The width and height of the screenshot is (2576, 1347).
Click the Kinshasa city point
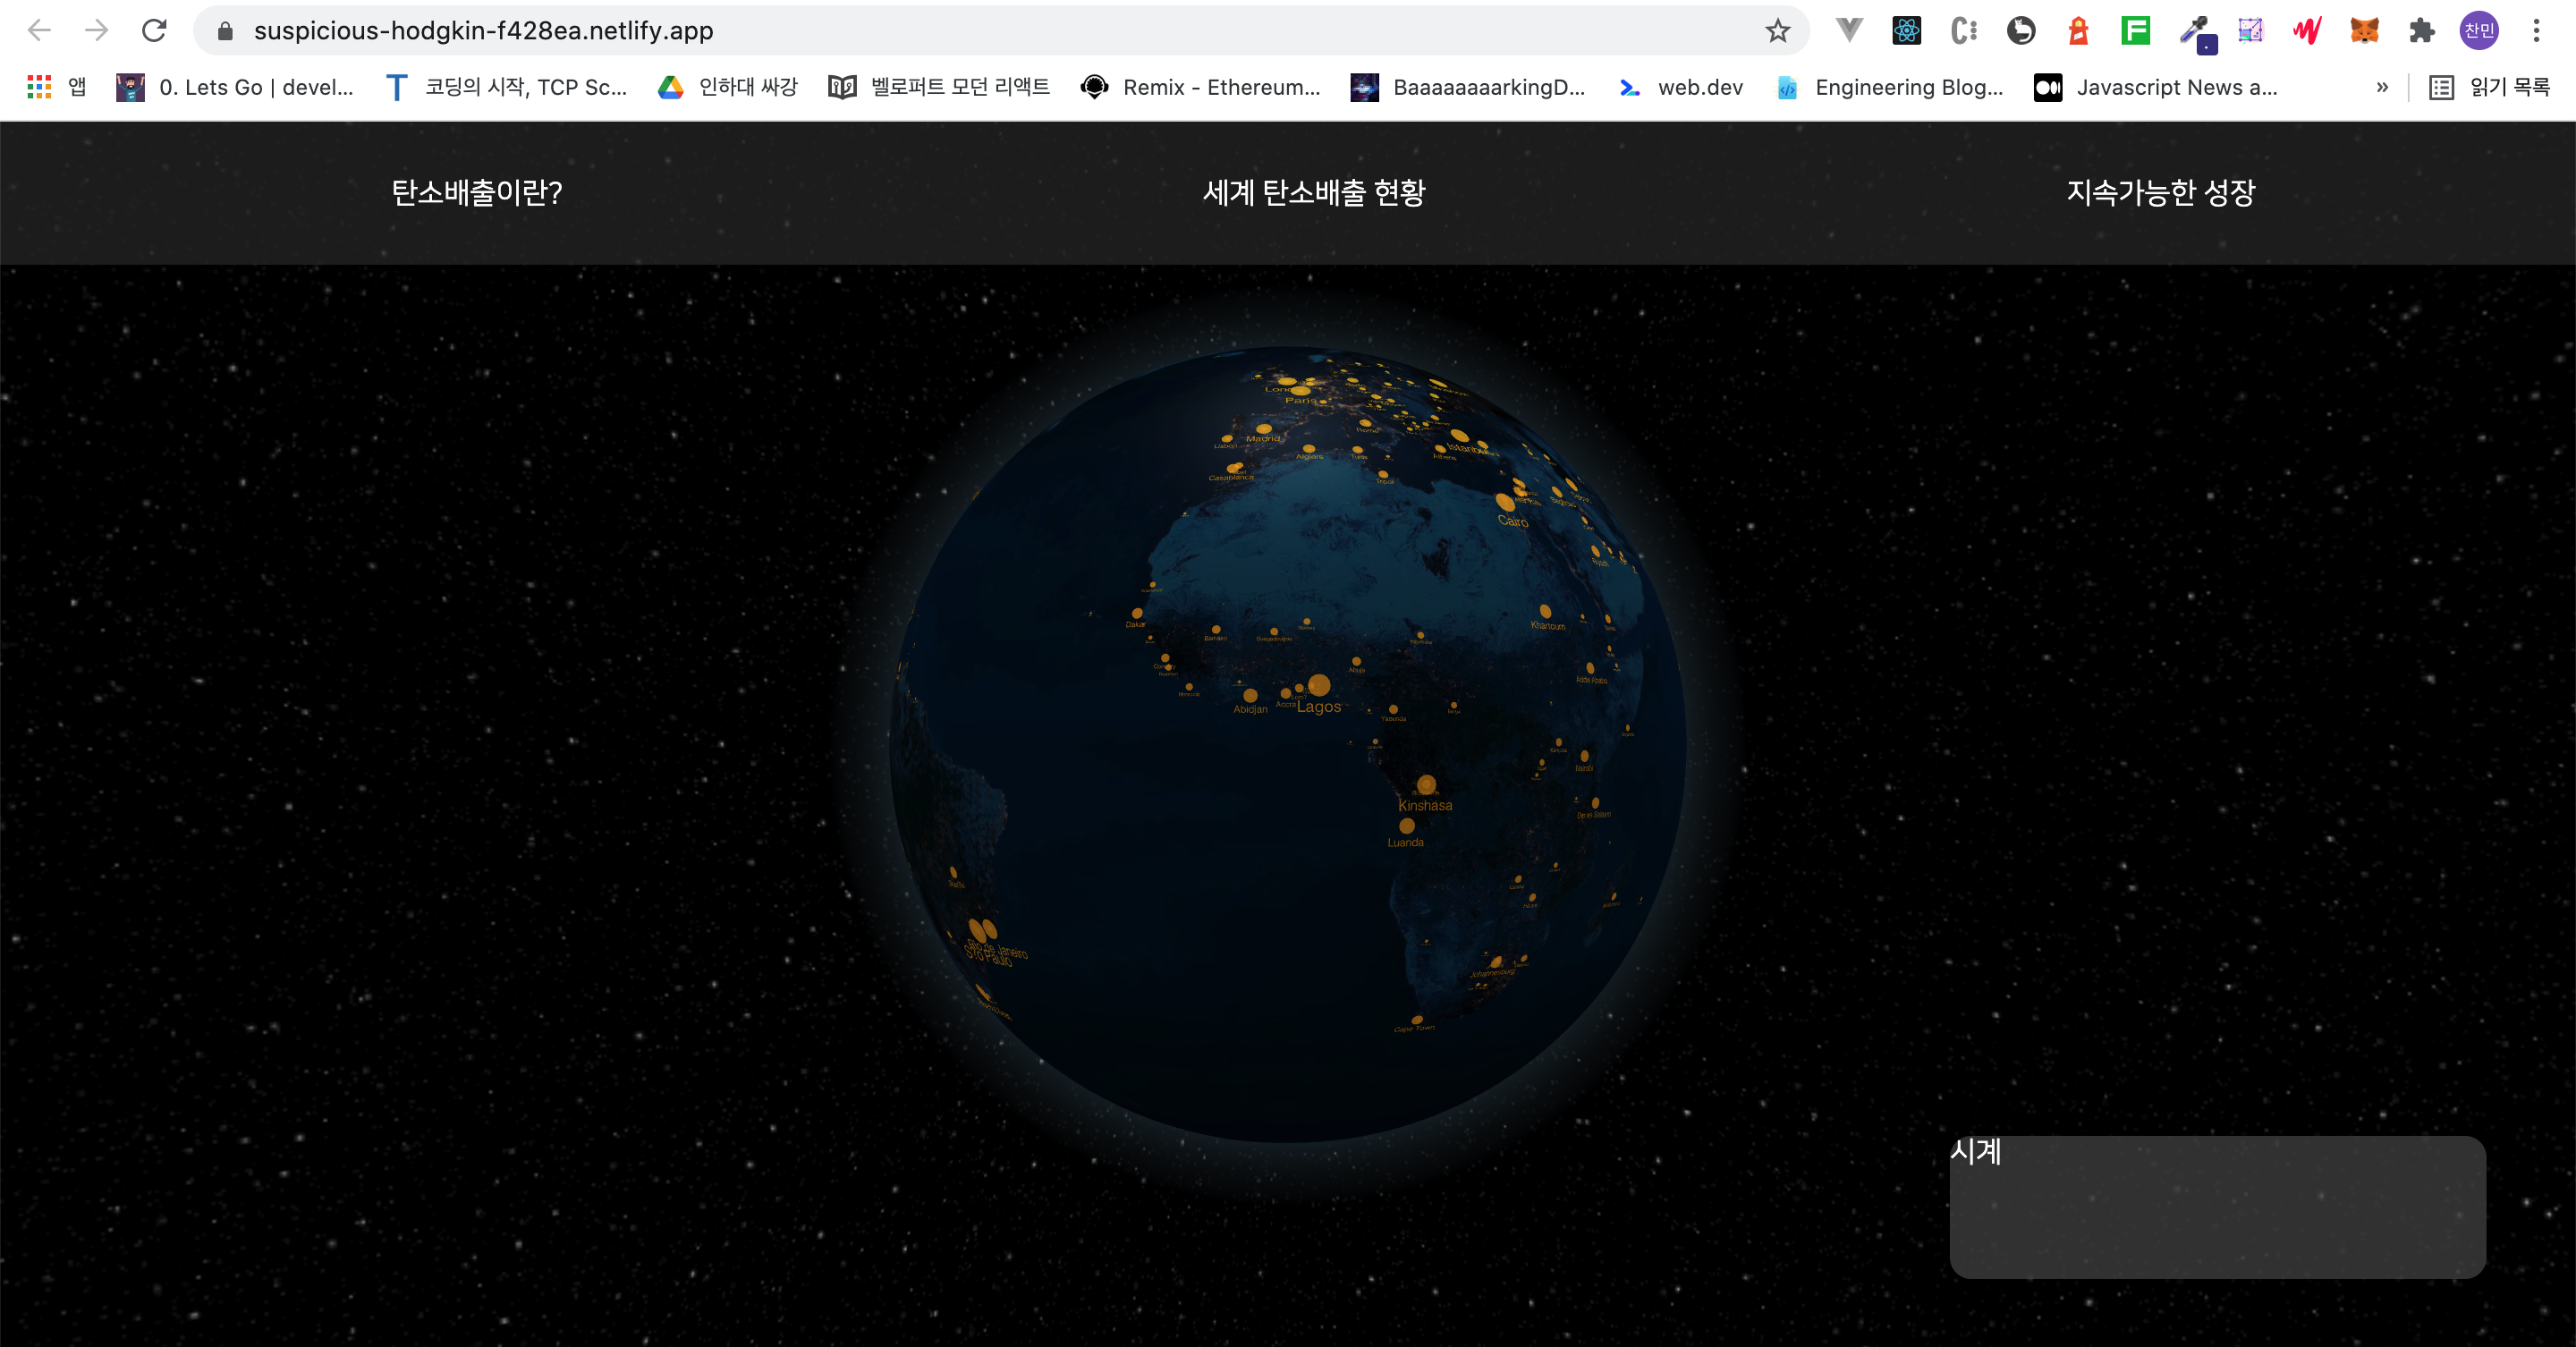(1426, 786)
